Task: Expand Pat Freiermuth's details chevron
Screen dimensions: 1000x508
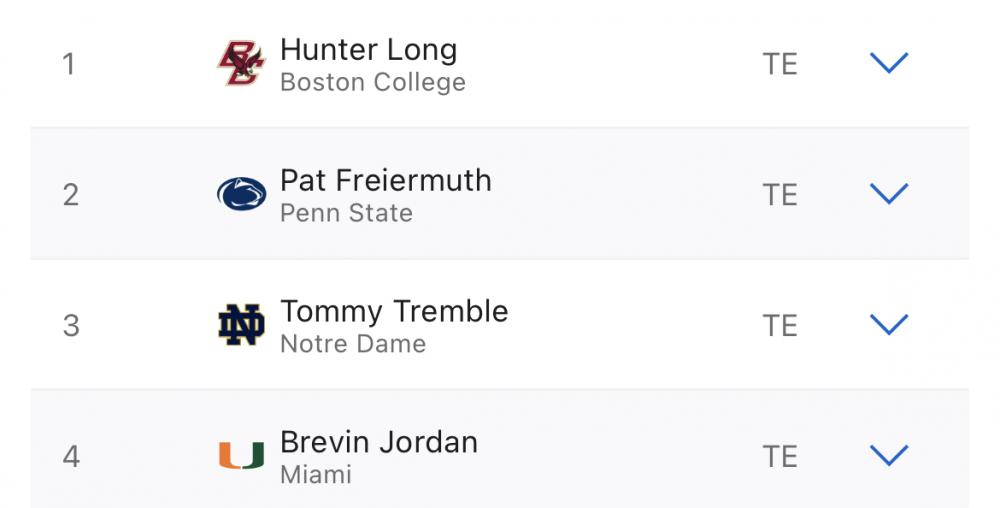Action: coord(888,194)
